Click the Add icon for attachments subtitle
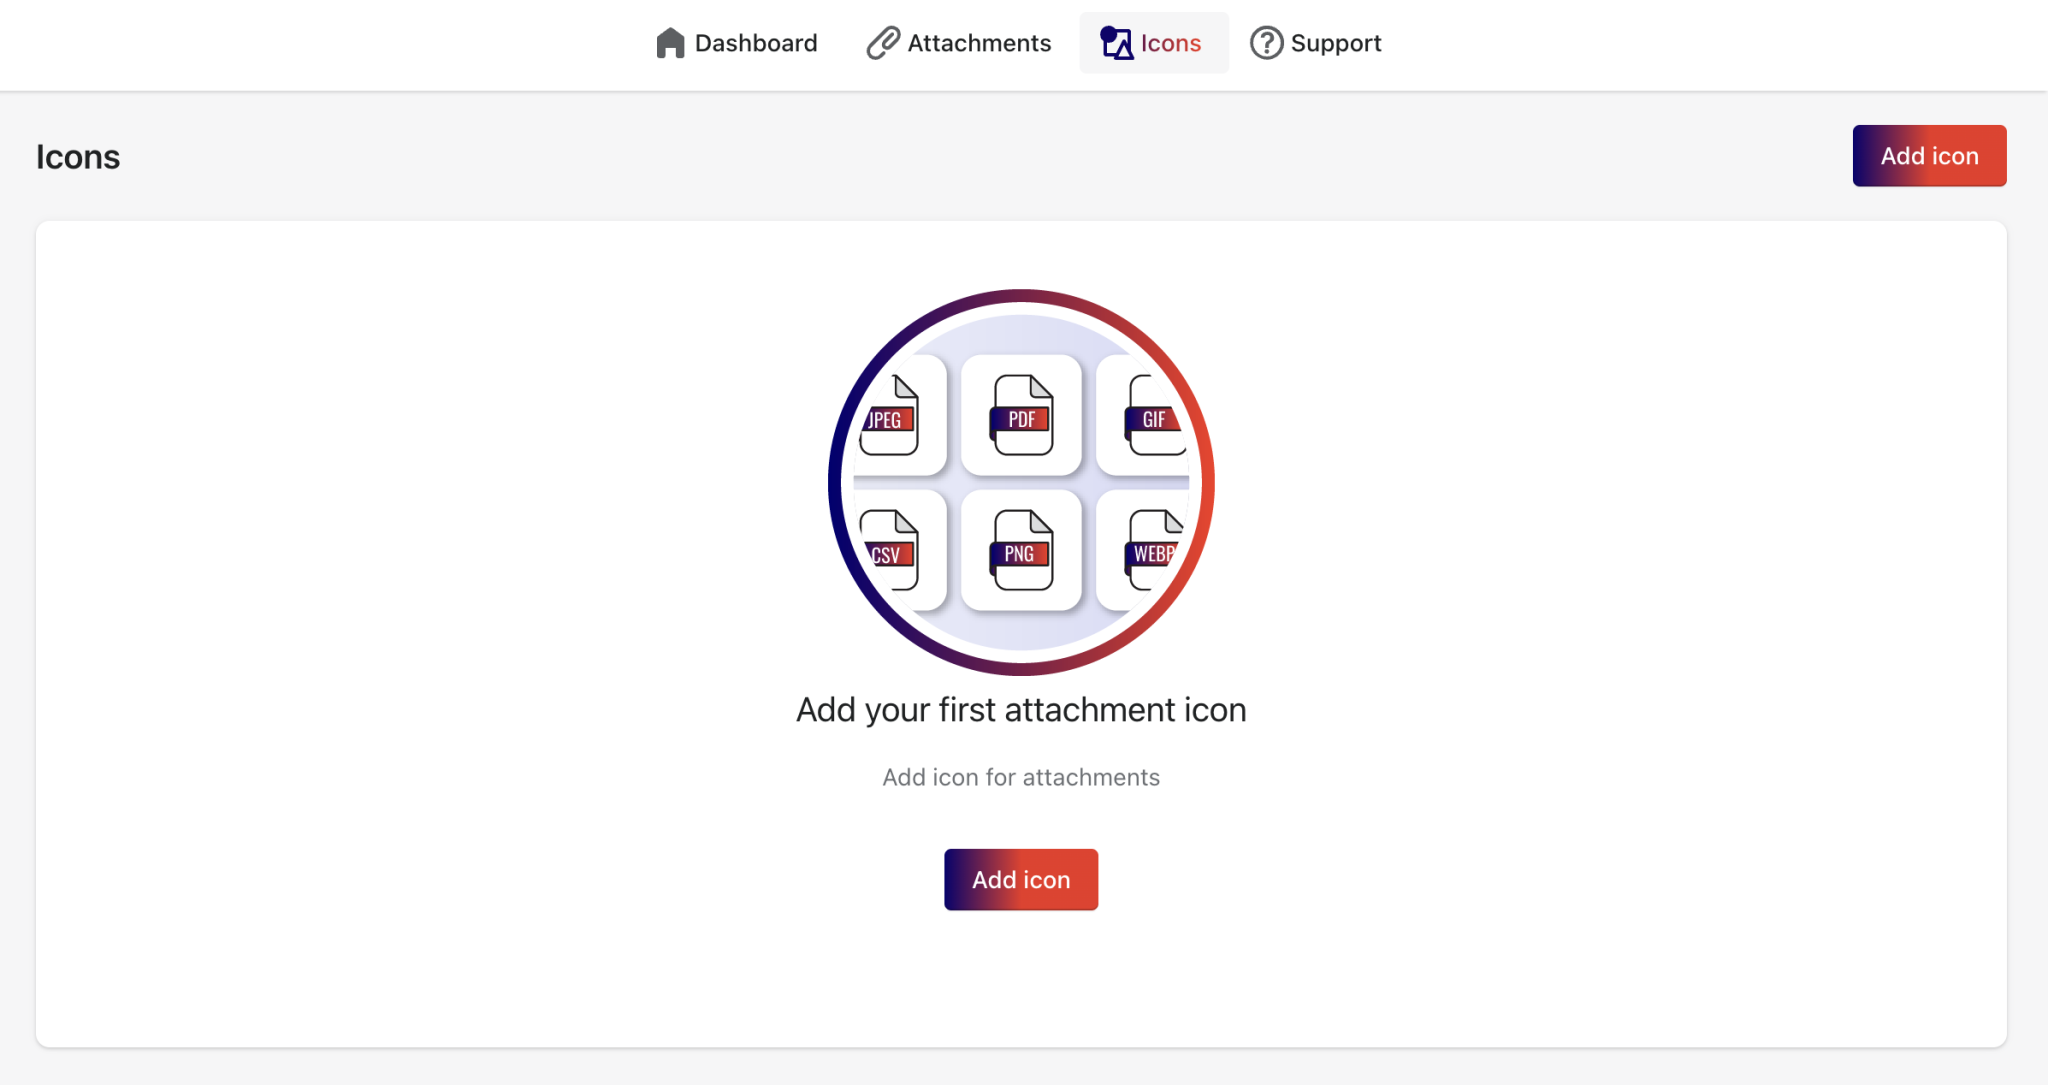The image size is (2048, 1085). [1020, 777]
